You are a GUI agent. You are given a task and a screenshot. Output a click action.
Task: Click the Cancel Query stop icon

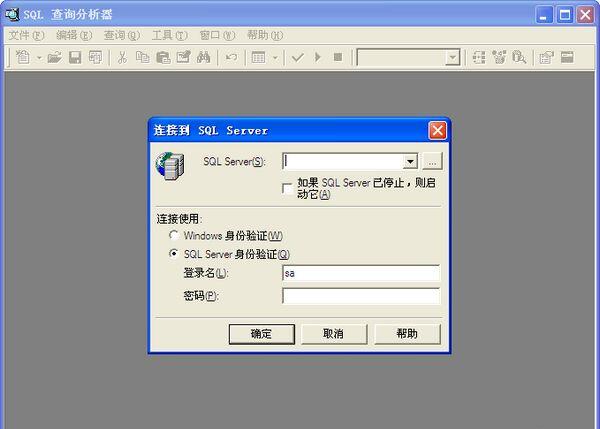(x=338, y=57)
